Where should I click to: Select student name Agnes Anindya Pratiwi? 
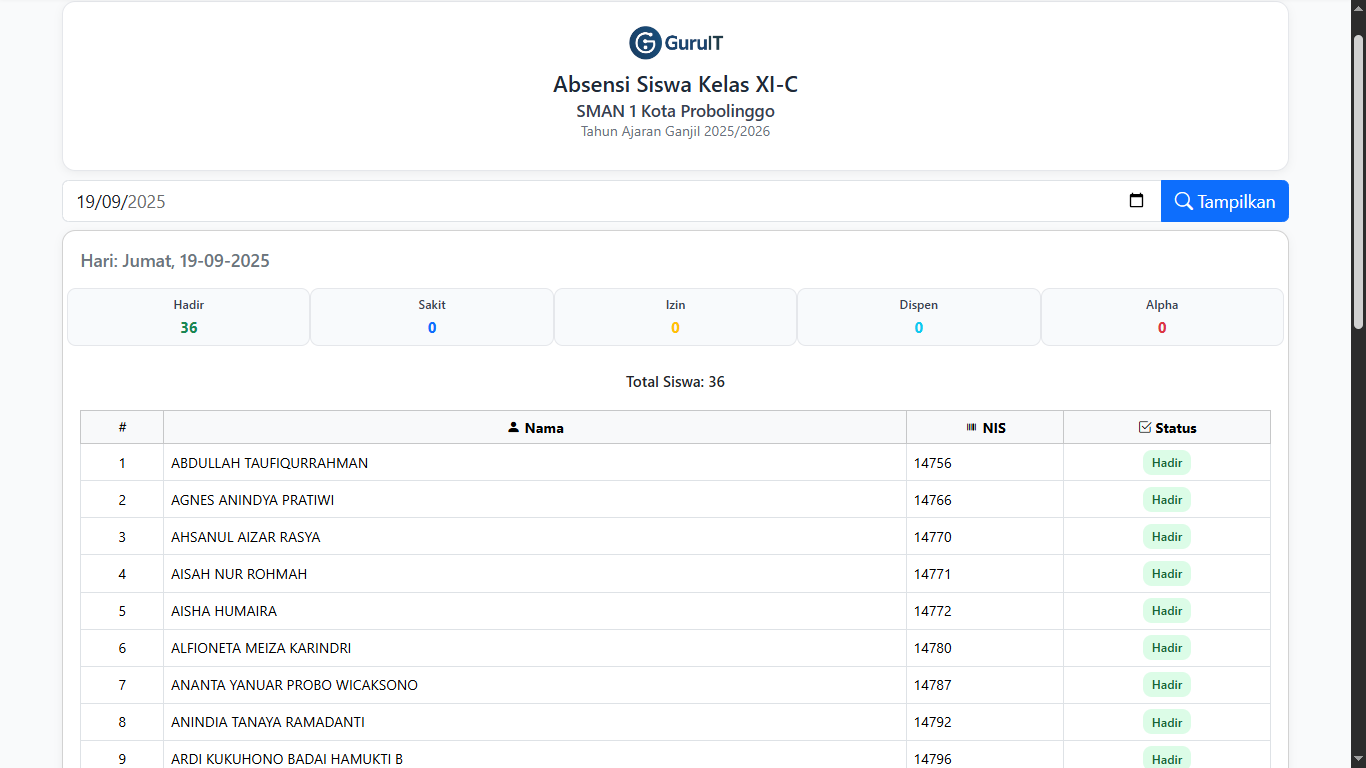[x=252, y=500]
